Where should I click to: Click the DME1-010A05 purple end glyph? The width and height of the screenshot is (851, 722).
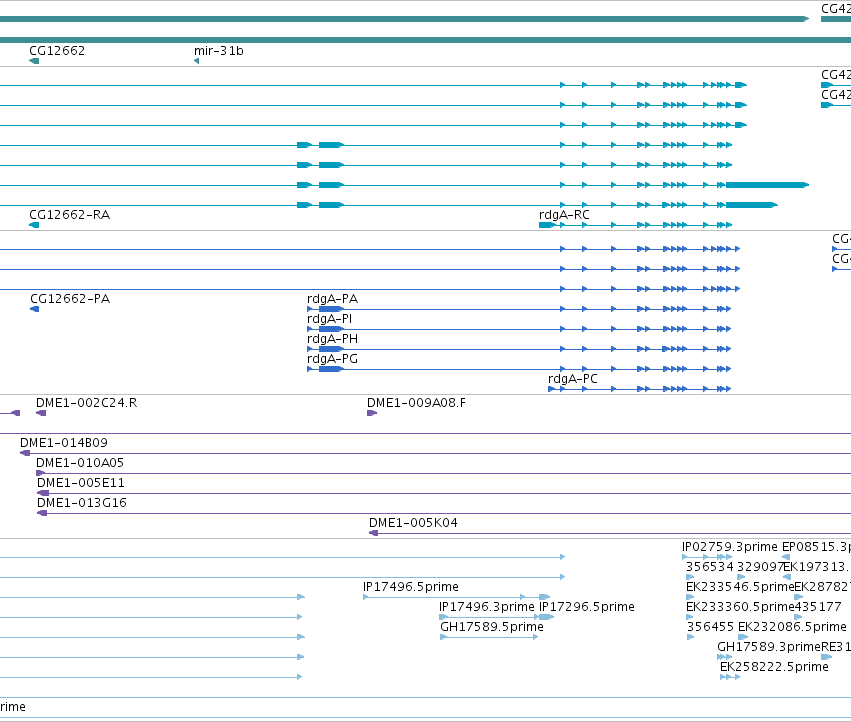click(x=40, y=473)
